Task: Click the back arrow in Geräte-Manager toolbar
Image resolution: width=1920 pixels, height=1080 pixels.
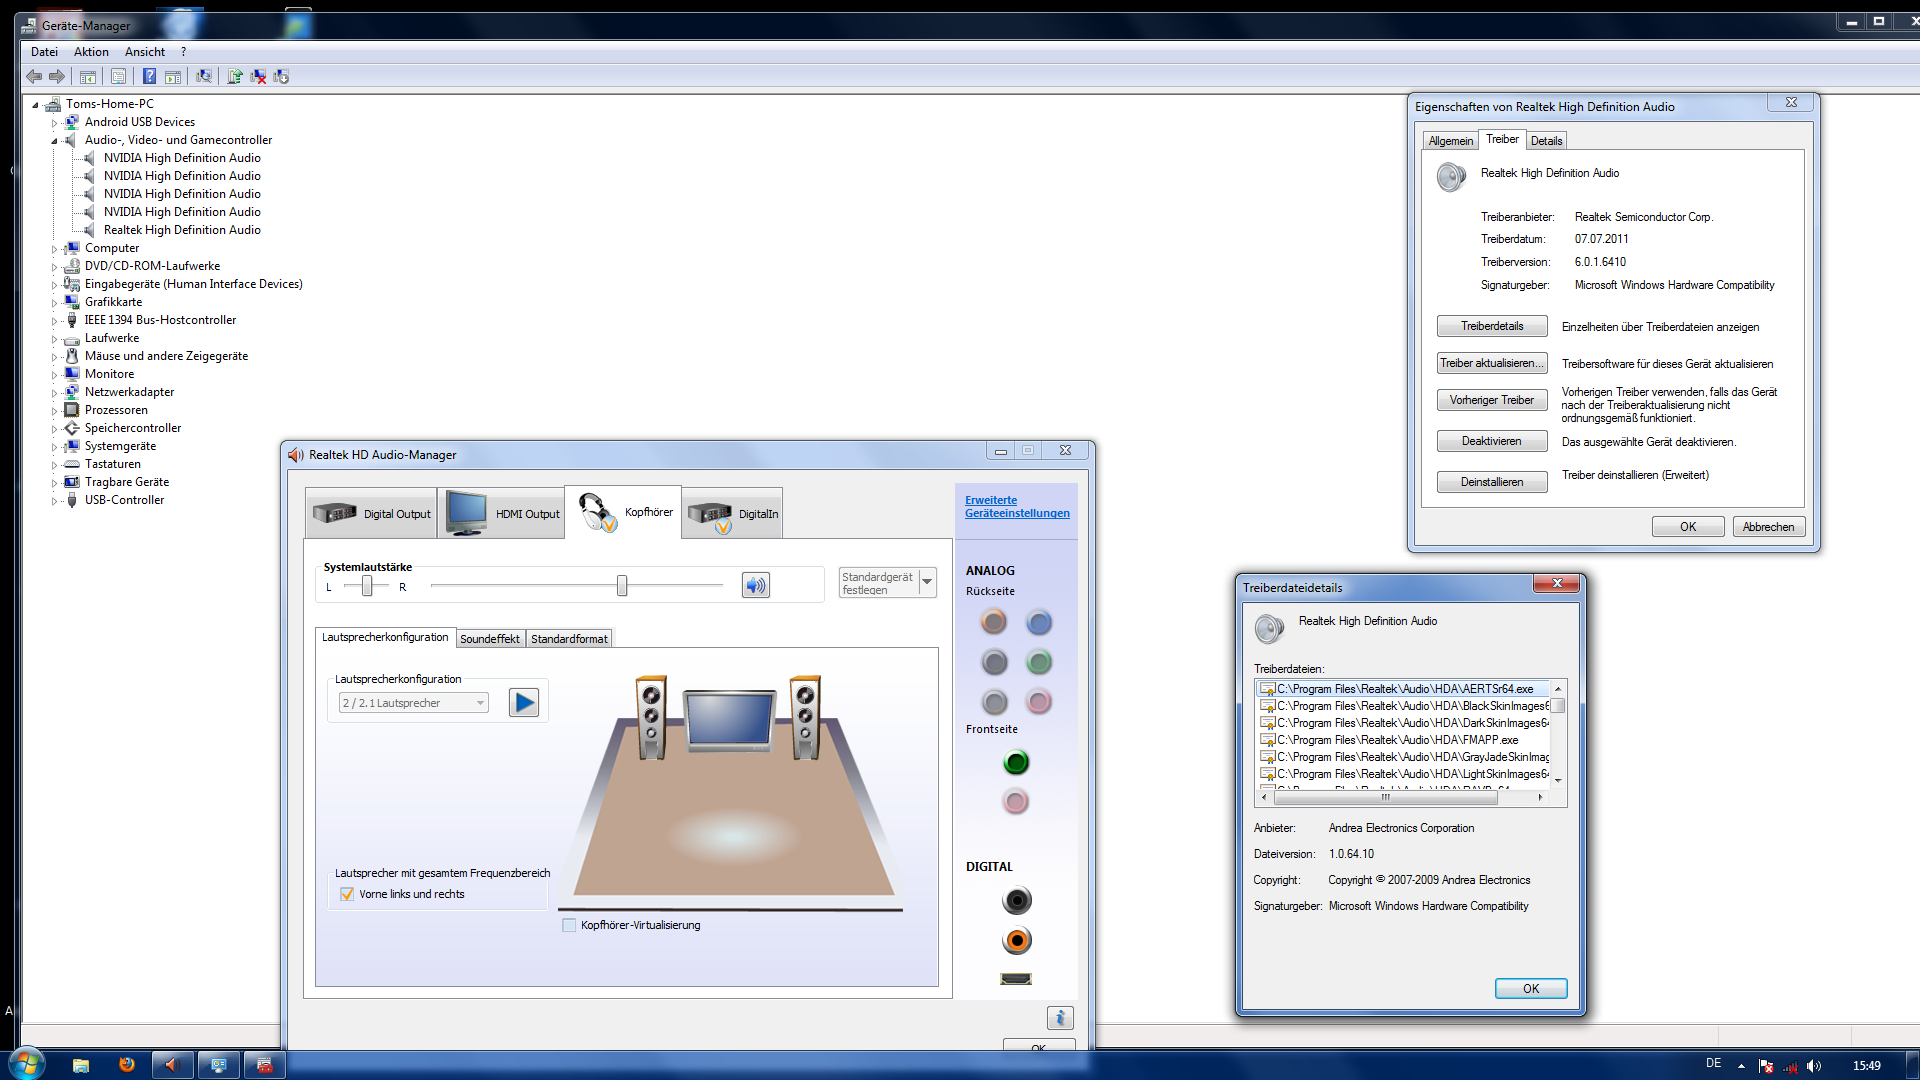Action: pyautogui.click(x=34, y=76)
